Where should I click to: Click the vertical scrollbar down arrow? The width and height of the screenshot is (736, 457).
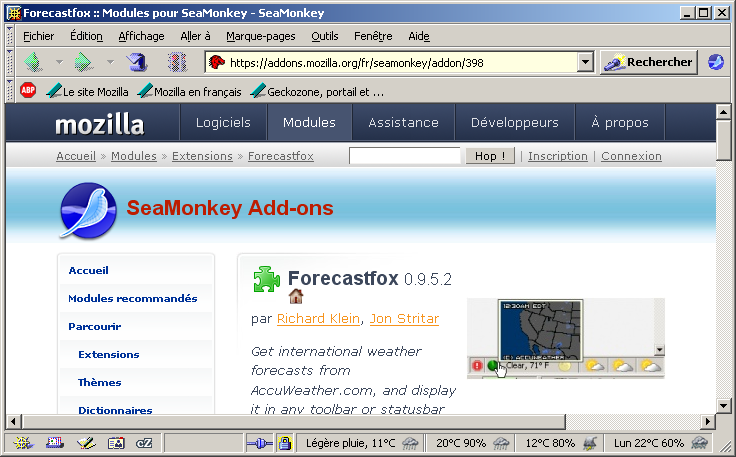(x=723, y=406)
